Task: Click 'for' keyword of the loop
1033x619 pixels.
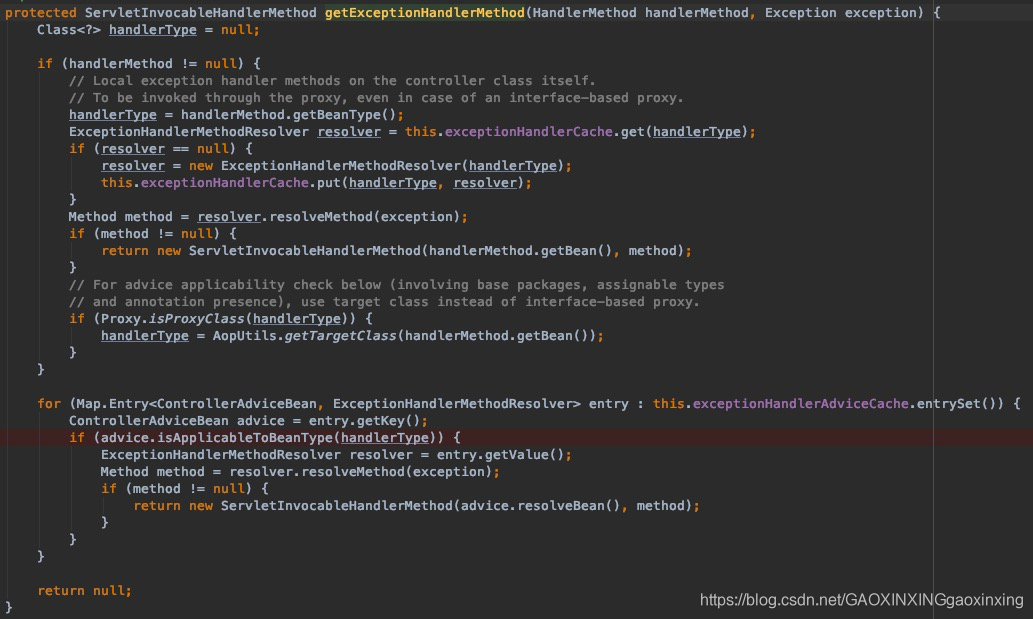Action: (49, 404)
